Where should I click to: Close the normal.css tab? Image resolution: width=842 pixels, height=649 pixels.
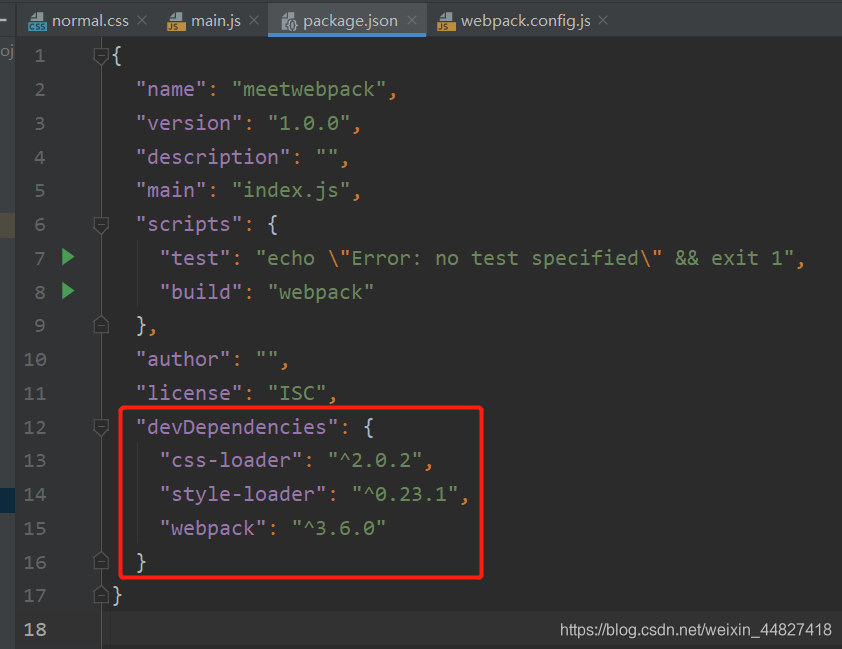click(142, 20)
